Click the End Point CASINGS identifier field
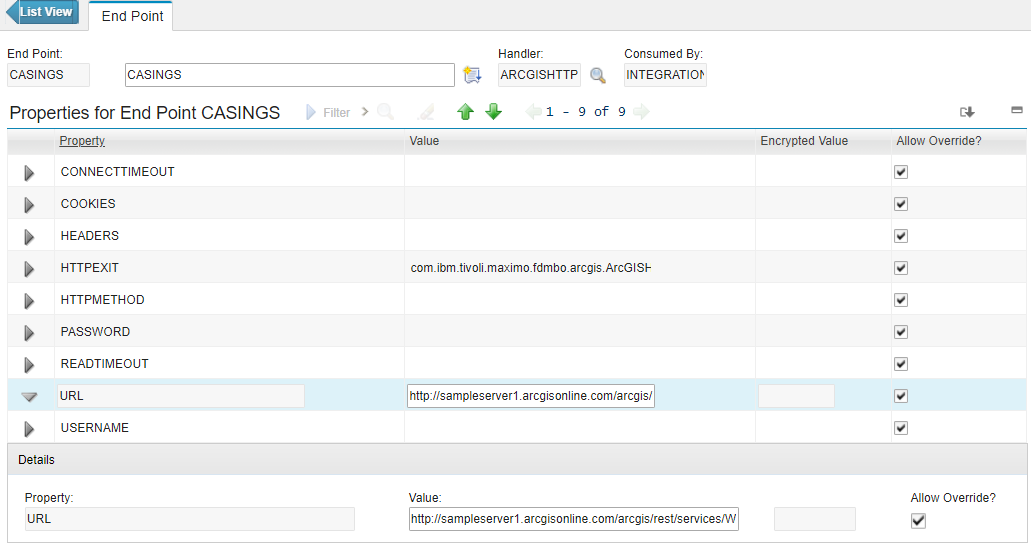 (48, 75)
